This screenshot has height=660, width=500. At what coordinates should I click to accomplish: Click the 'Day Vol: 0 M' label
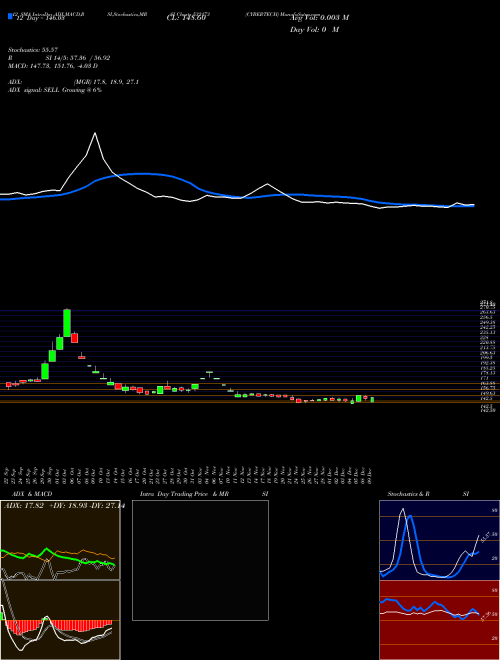pyautogui.click(x=314, y=30)
